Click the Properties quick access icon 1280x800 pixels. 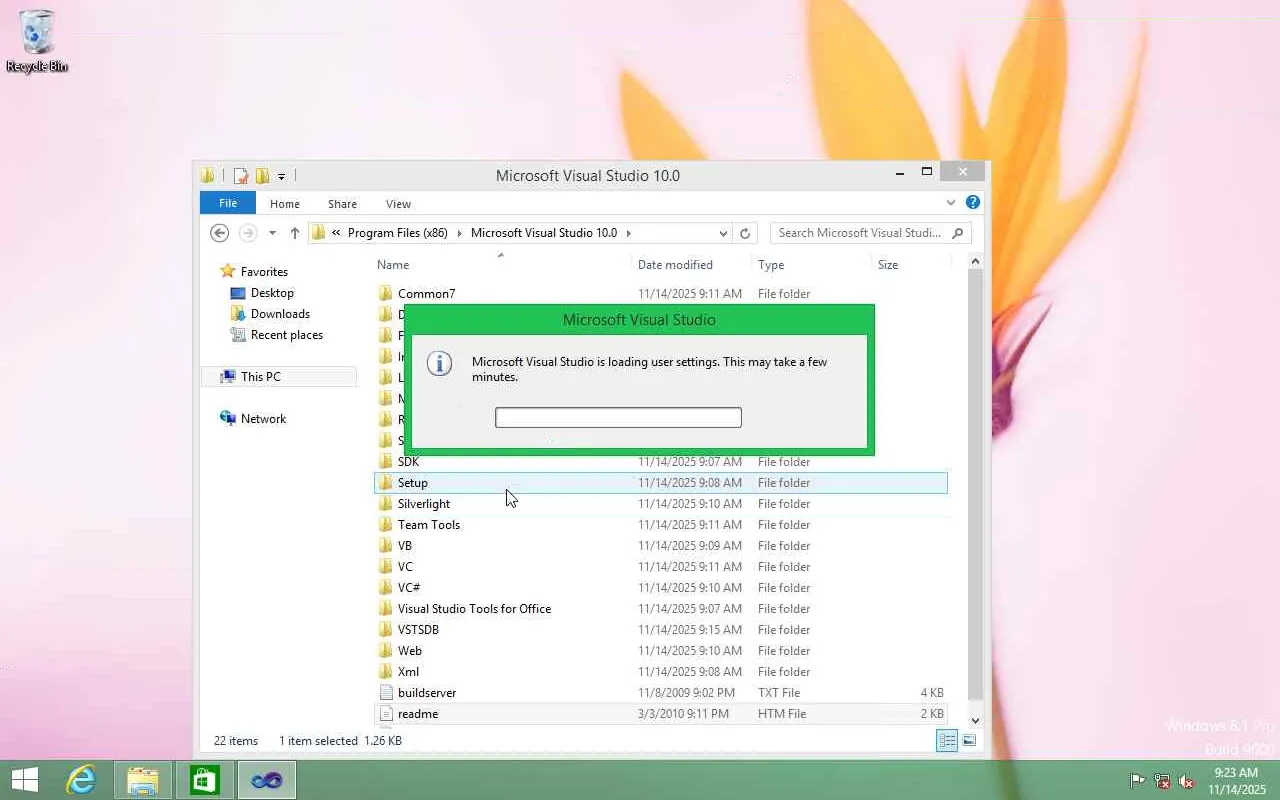pyautogui.click(x=241, y=176)
